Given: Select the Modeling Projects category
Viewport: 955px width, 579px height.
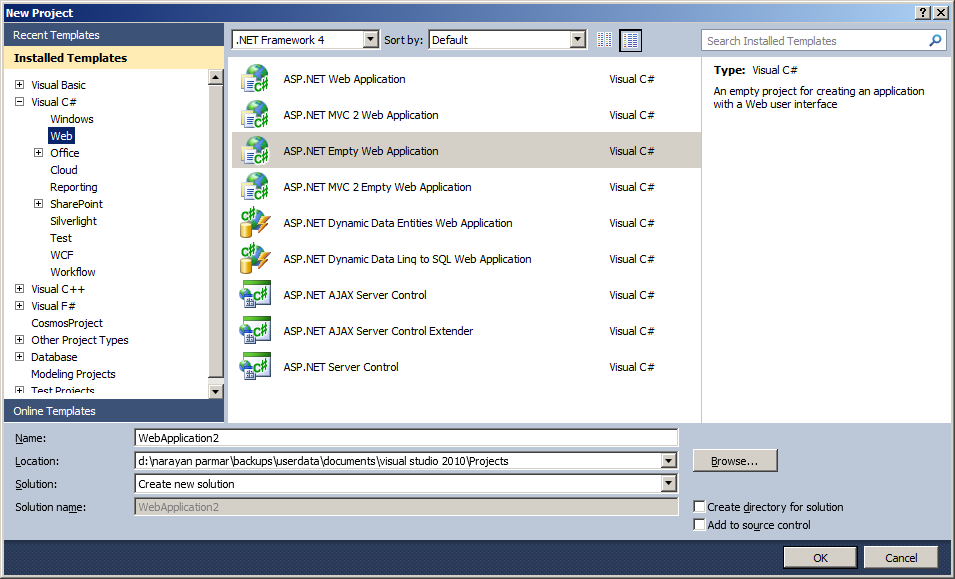Looking at the screenshot, I should pos(73,374).
